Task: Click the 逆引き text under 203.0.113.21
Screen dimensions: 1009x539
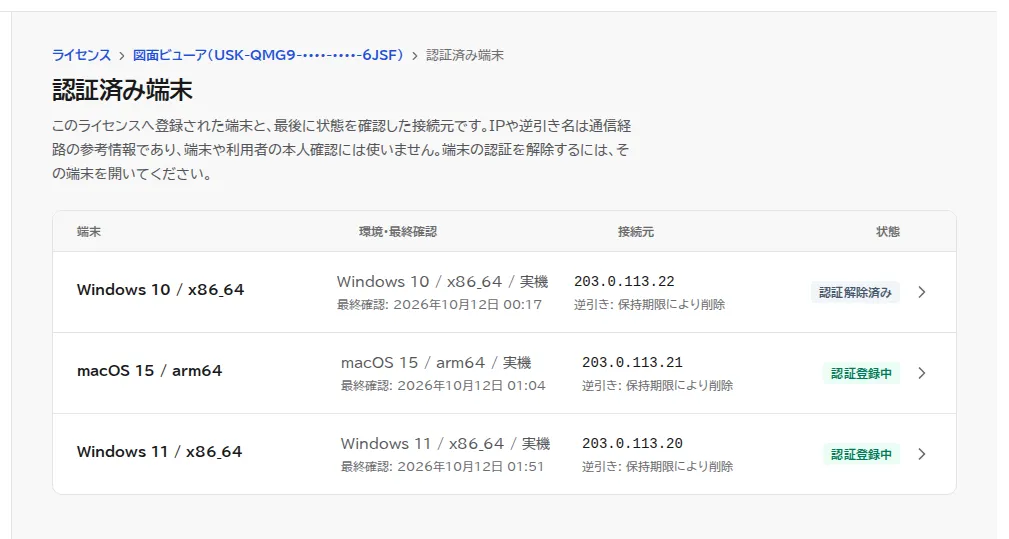Action: point(658,386)
